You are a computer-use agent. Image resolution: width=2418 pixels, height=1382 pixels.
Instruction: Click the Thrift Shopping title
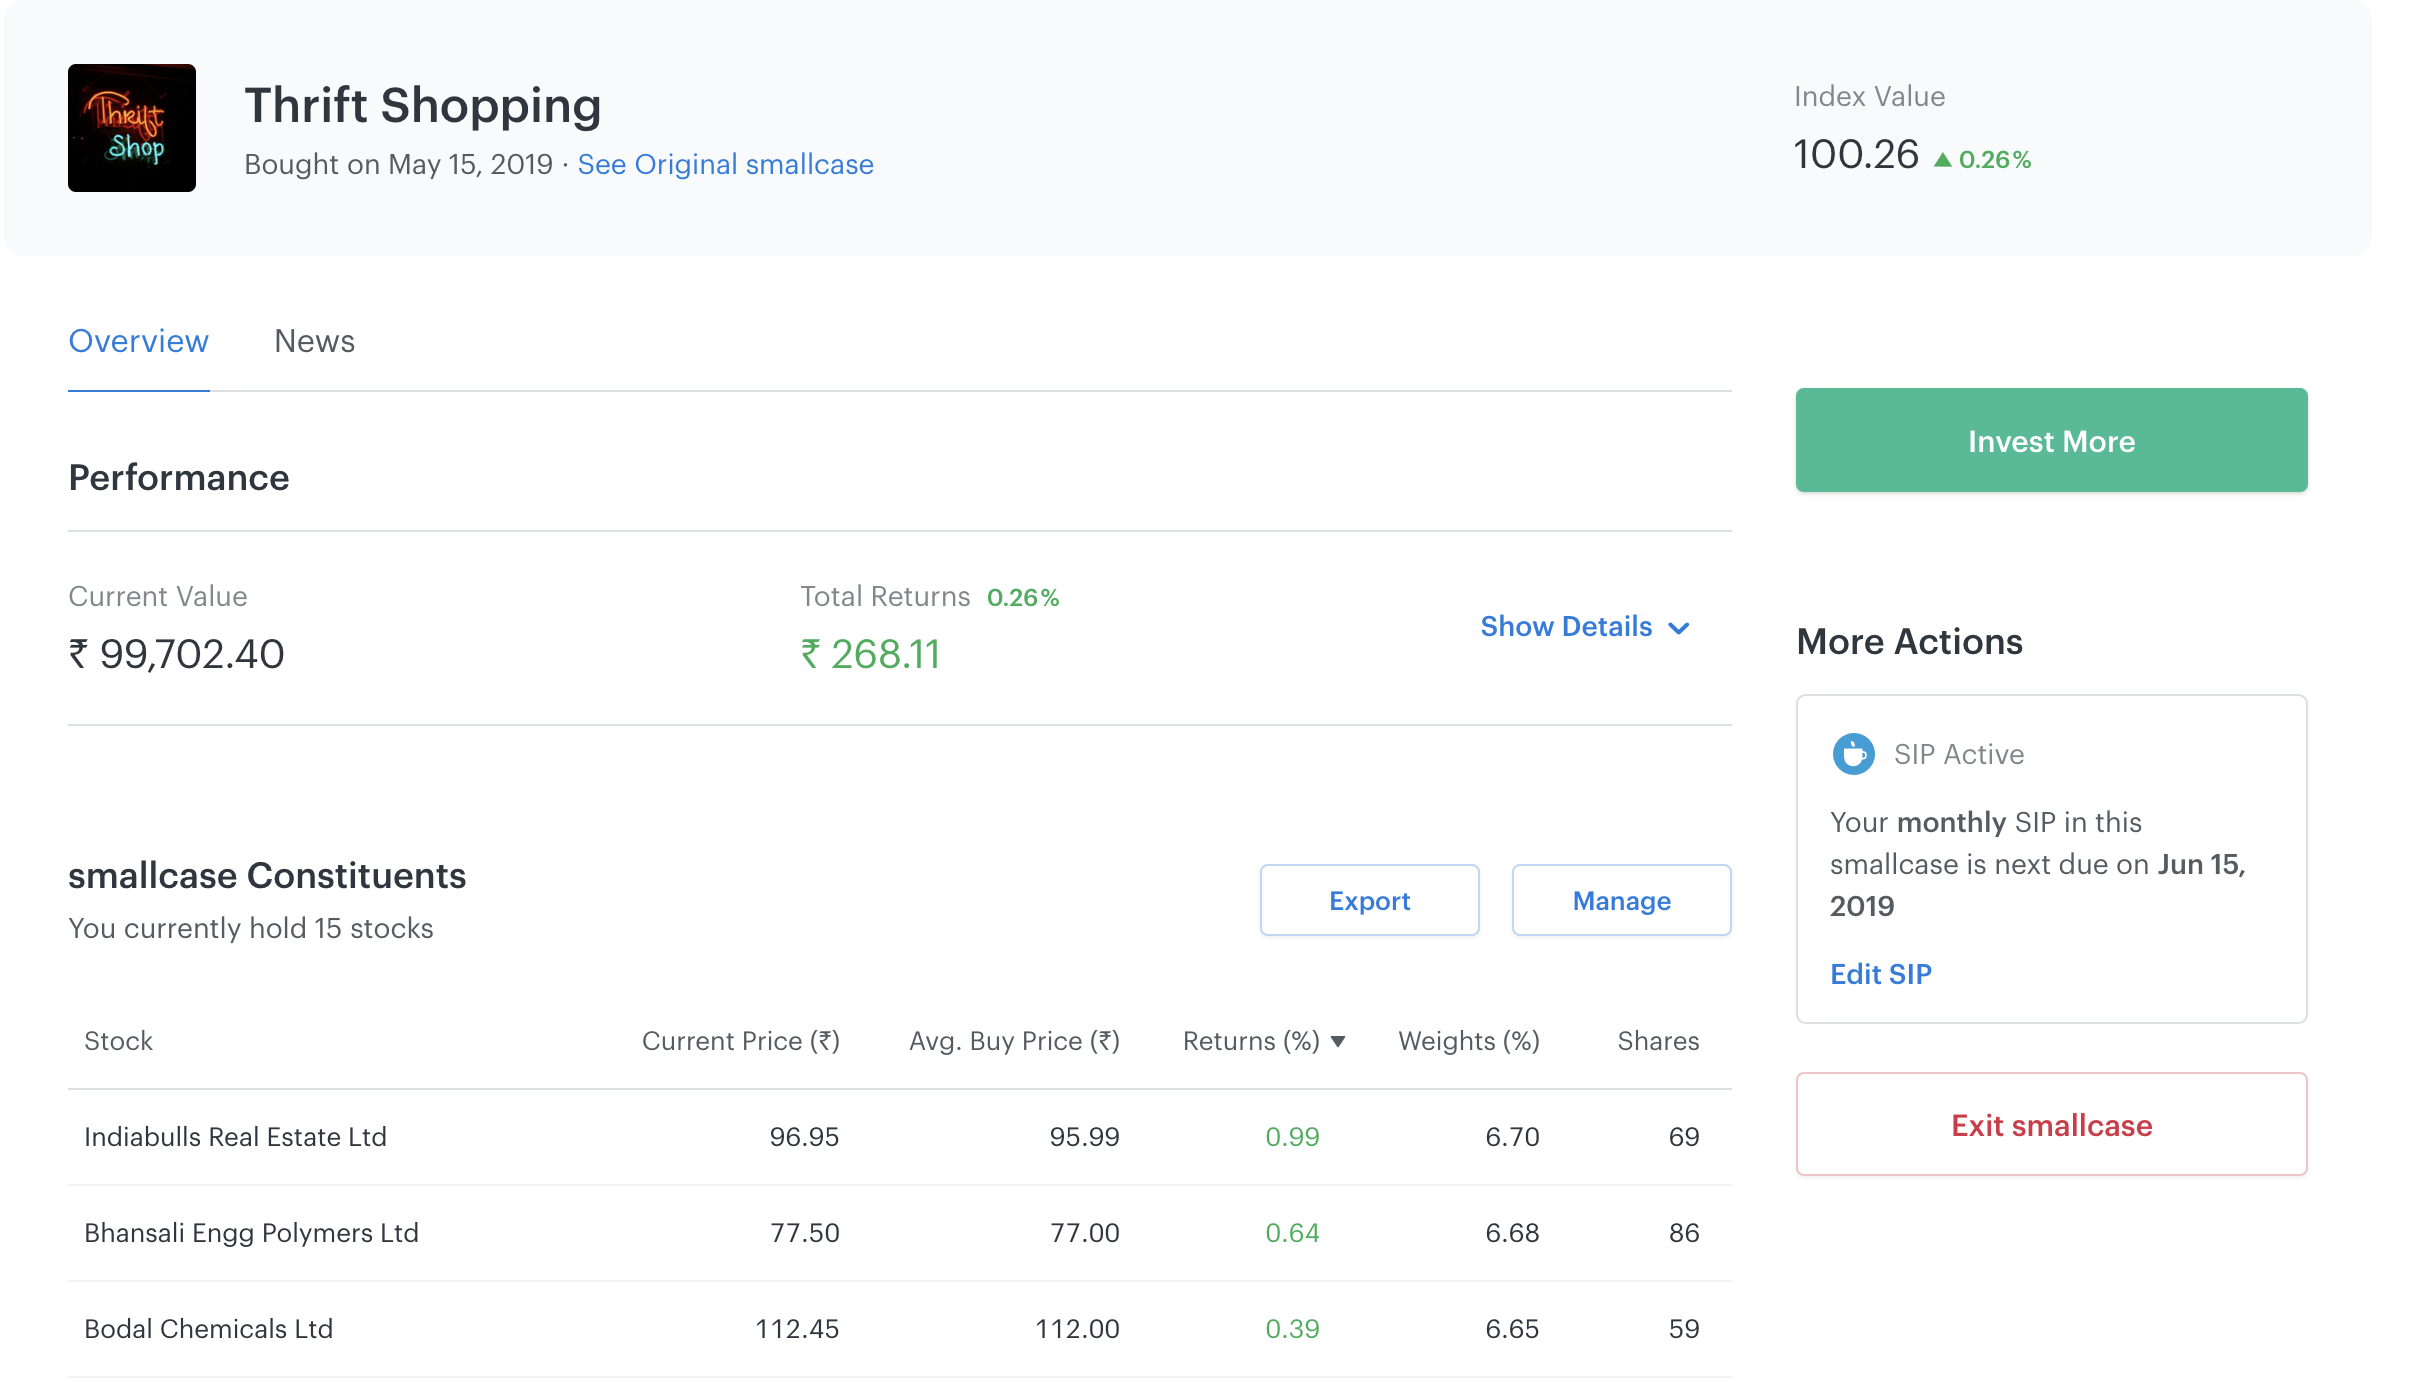tap(422, 106)
